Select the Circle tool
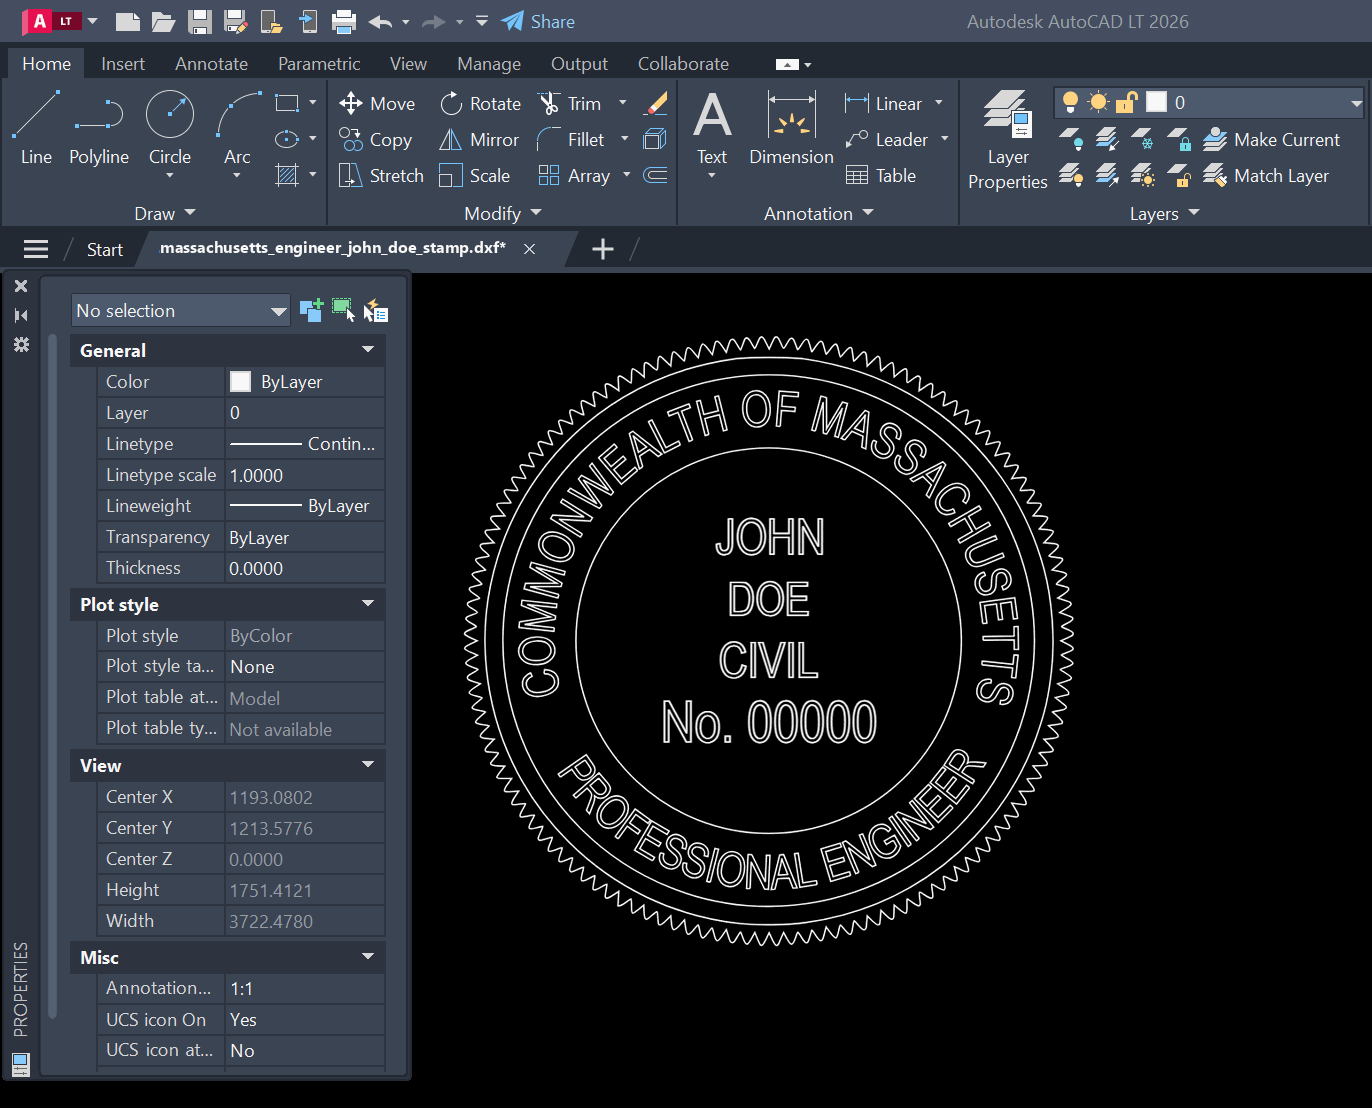The image size is (1372, 1108). pos(170,127)
